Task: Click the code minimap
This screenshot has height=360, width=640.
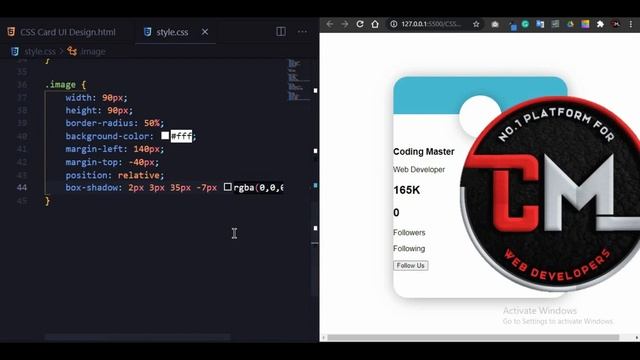Action: pyautogui.click(x=298, y=80)
